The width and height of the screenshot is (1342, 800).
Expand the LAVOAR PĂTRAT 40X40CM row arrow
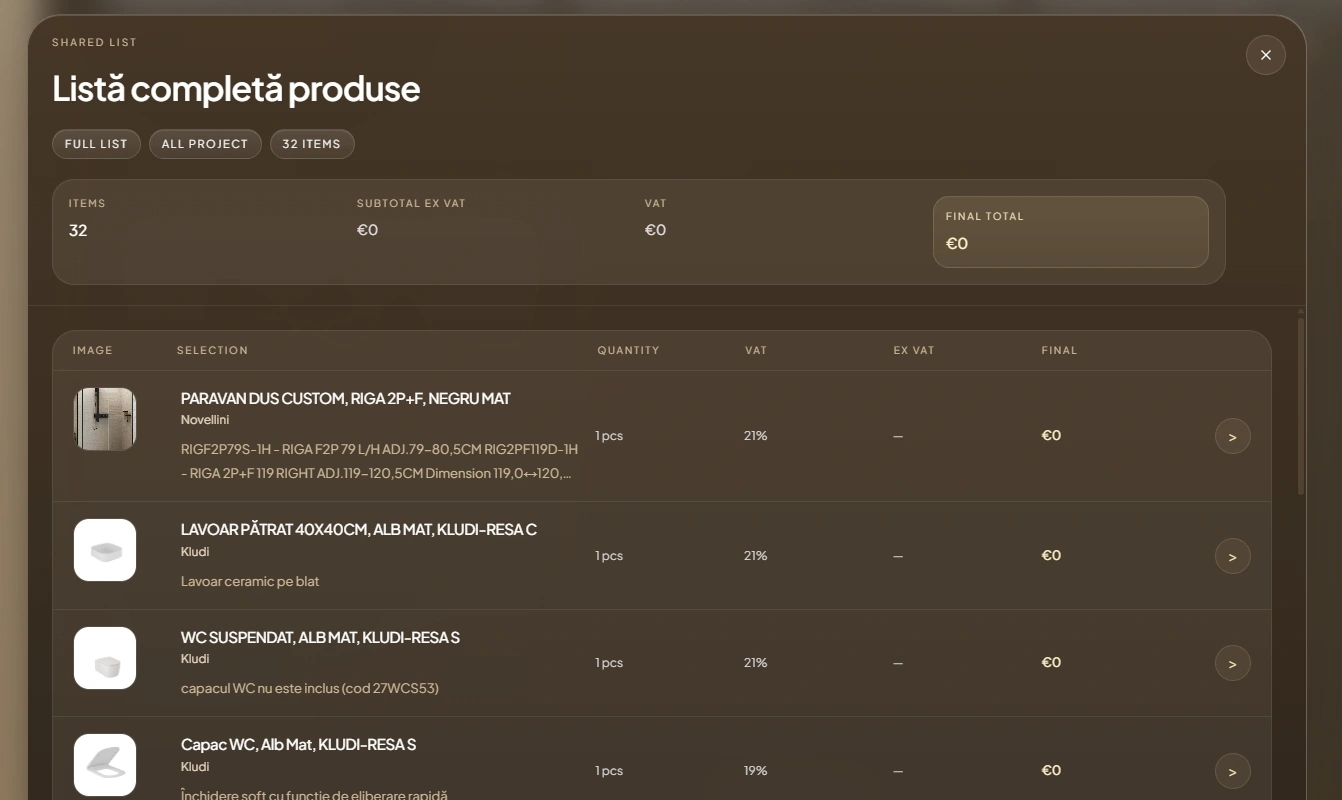(x=1232, y=556)
